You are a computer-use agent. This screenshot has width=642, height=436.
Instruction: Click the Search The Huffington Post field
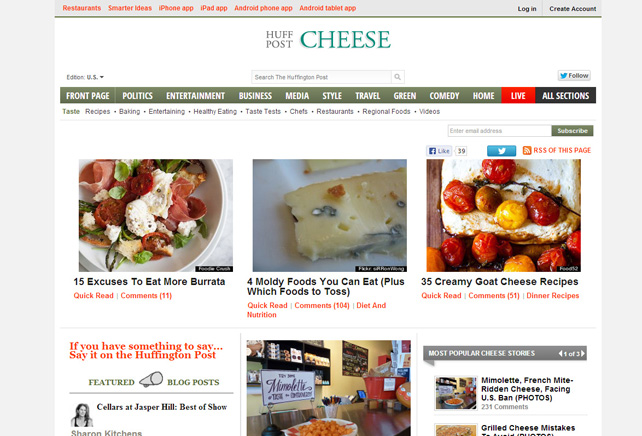pos(321,77)
